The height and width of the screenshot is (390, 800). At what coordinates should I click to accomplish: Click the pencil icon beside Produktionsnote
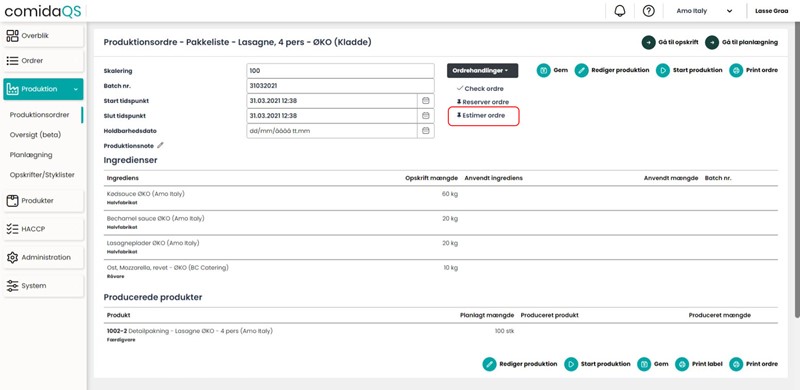[x=160, y=145]
